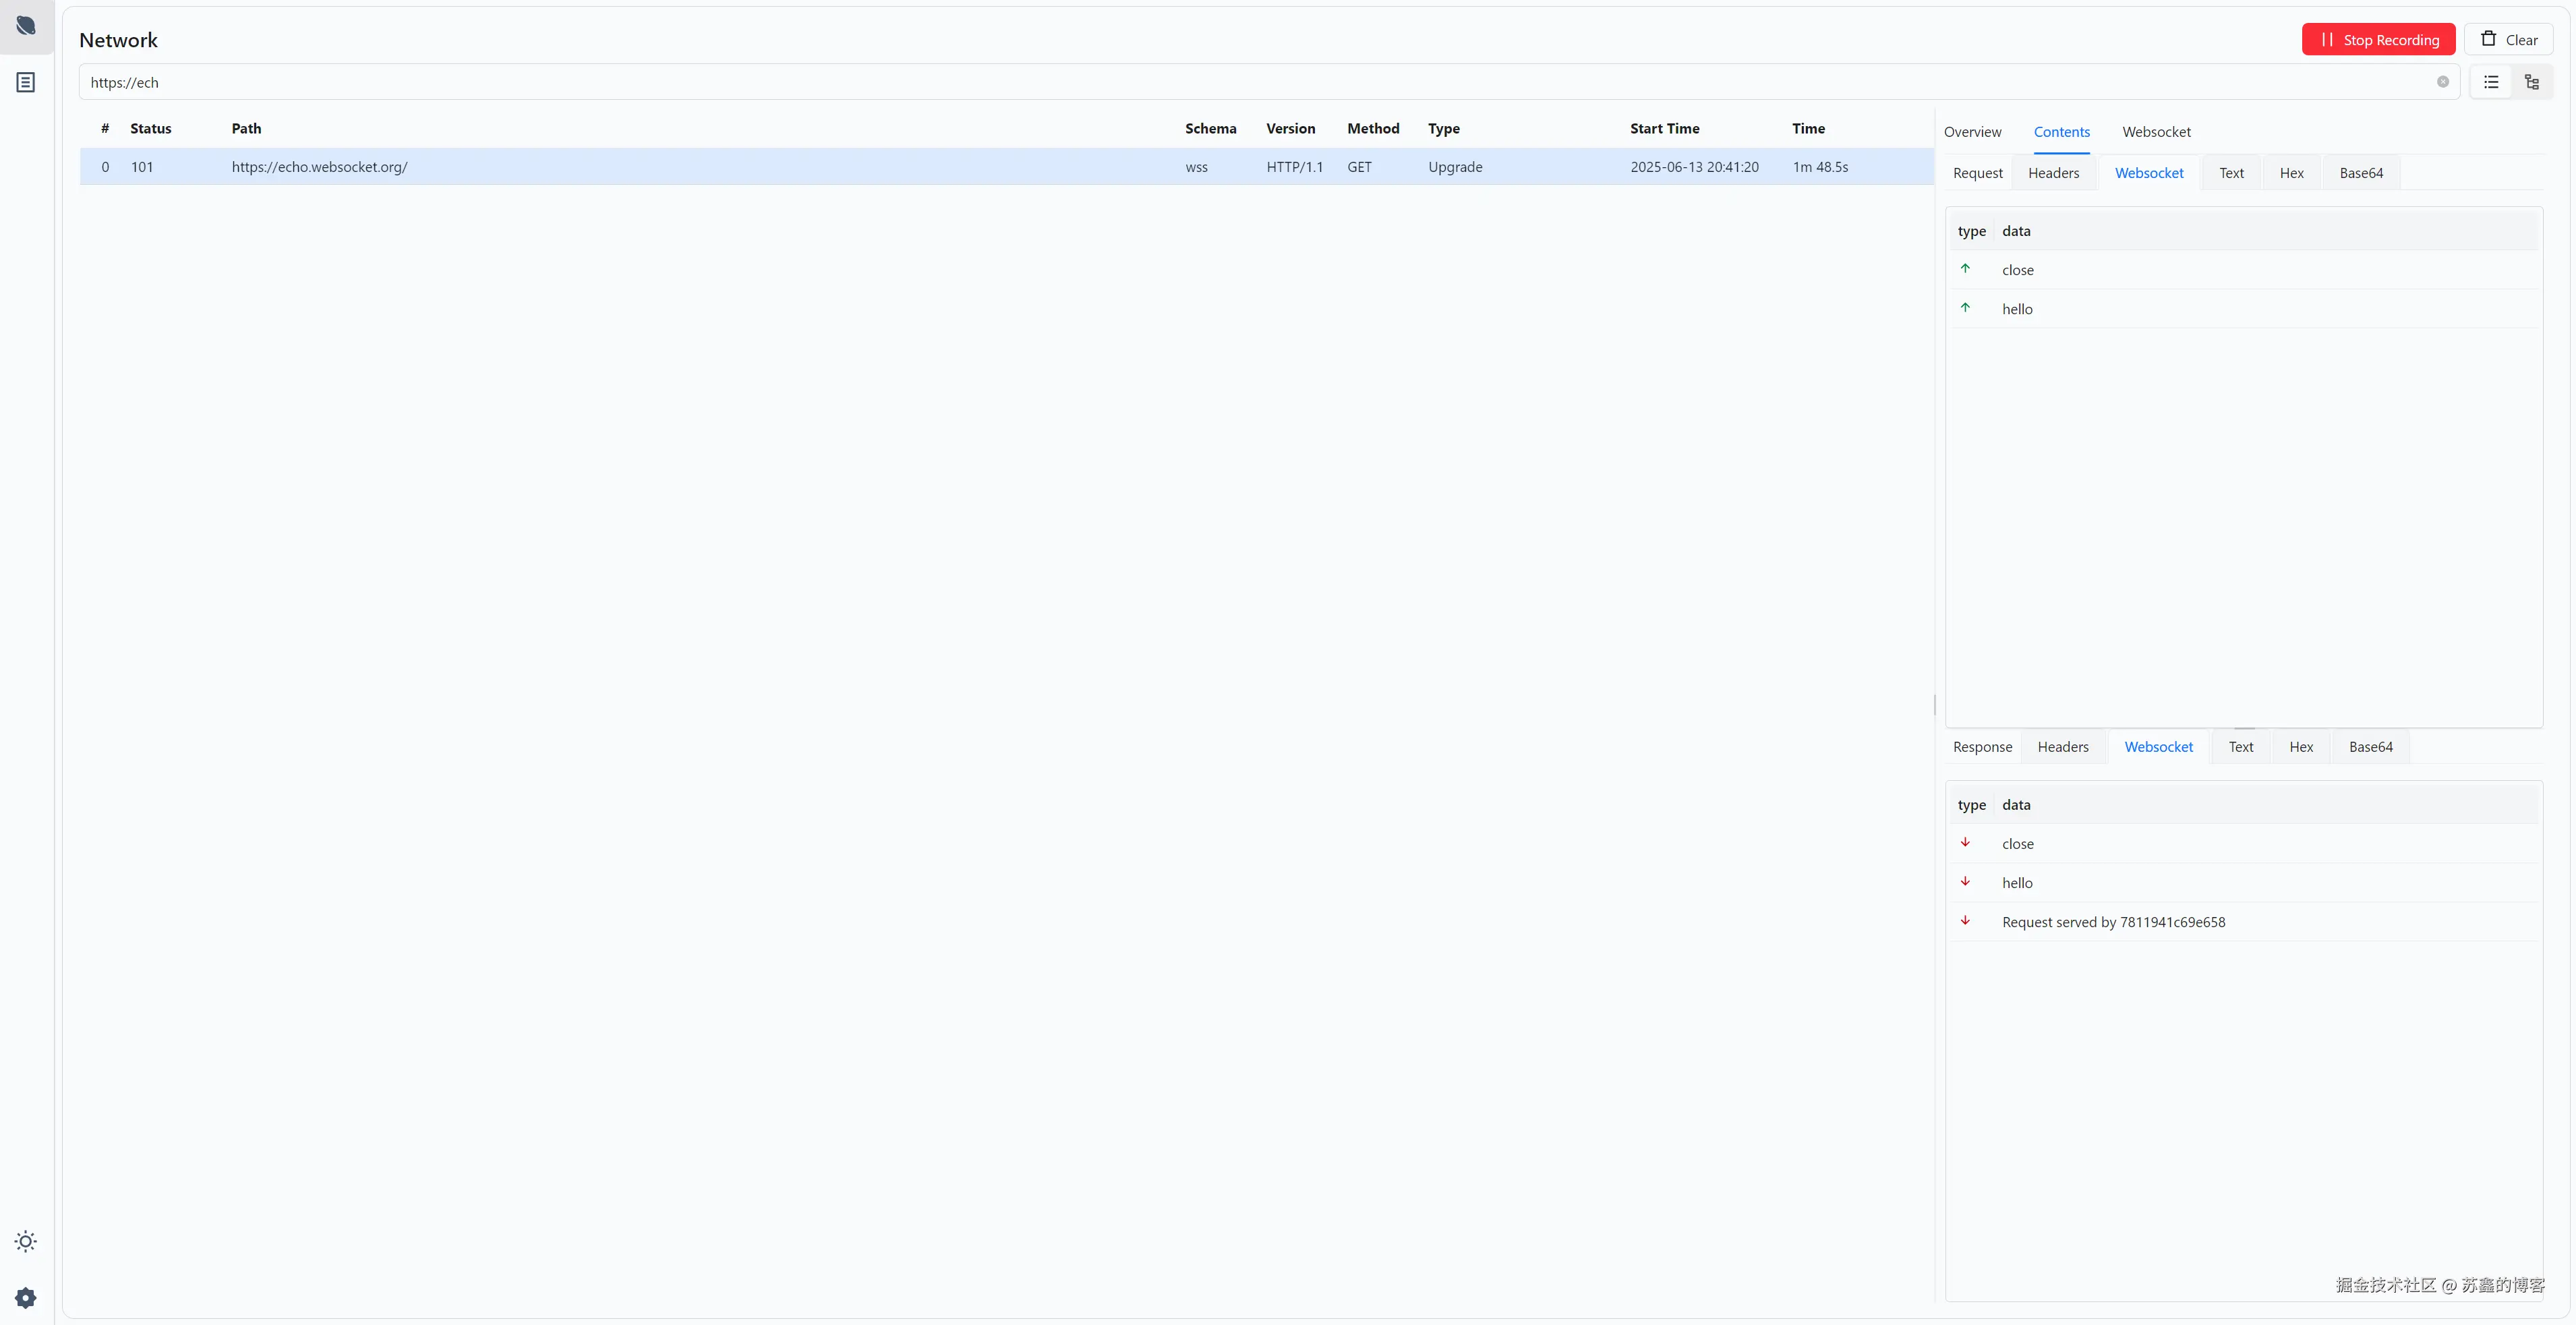
Task: Click Stop Recording button
Action: 2378,40
